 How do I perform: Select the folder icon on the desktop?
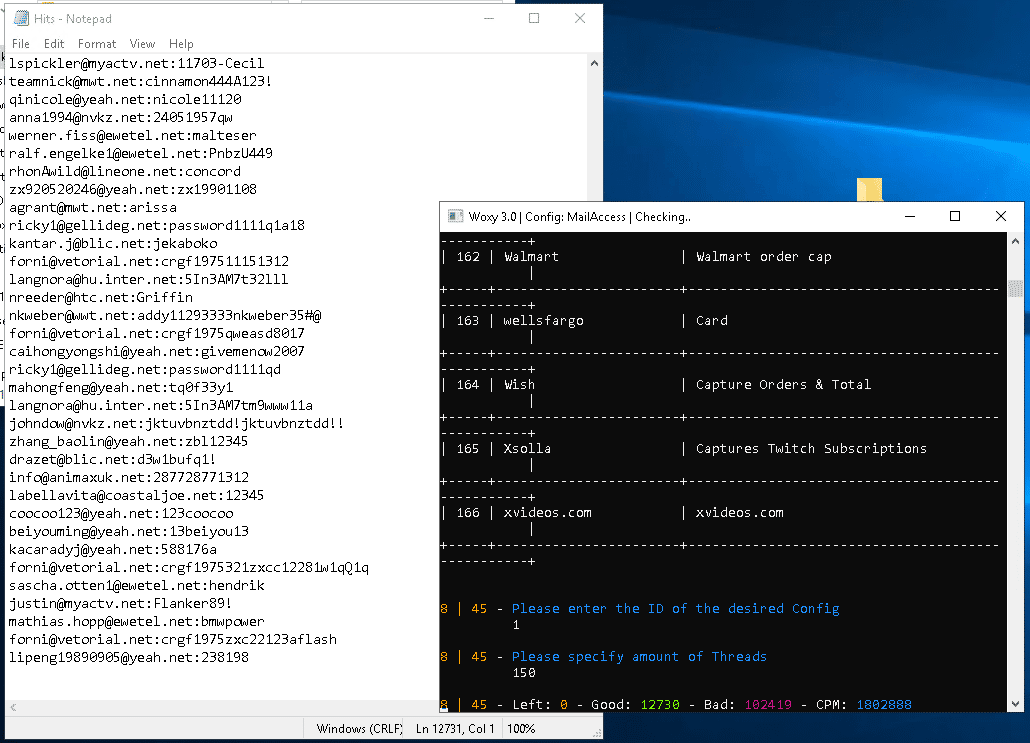click(x=870, y=190)
